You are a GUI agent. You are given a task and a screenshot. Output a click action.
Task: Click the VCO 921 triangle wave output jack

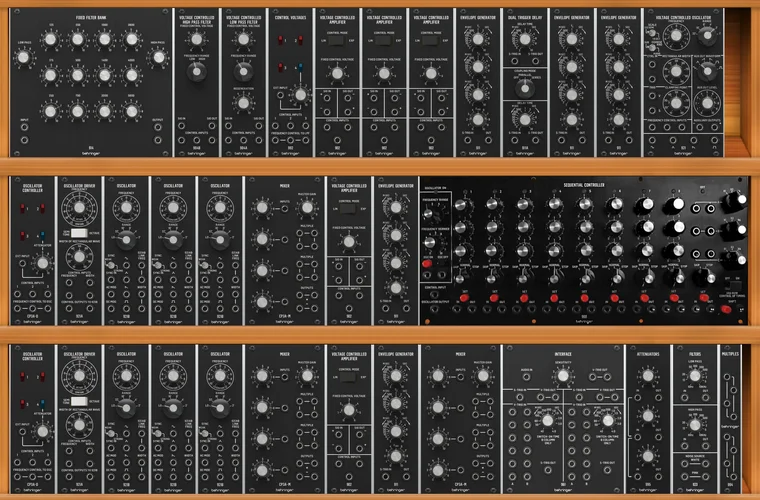[x=672, y=140]
